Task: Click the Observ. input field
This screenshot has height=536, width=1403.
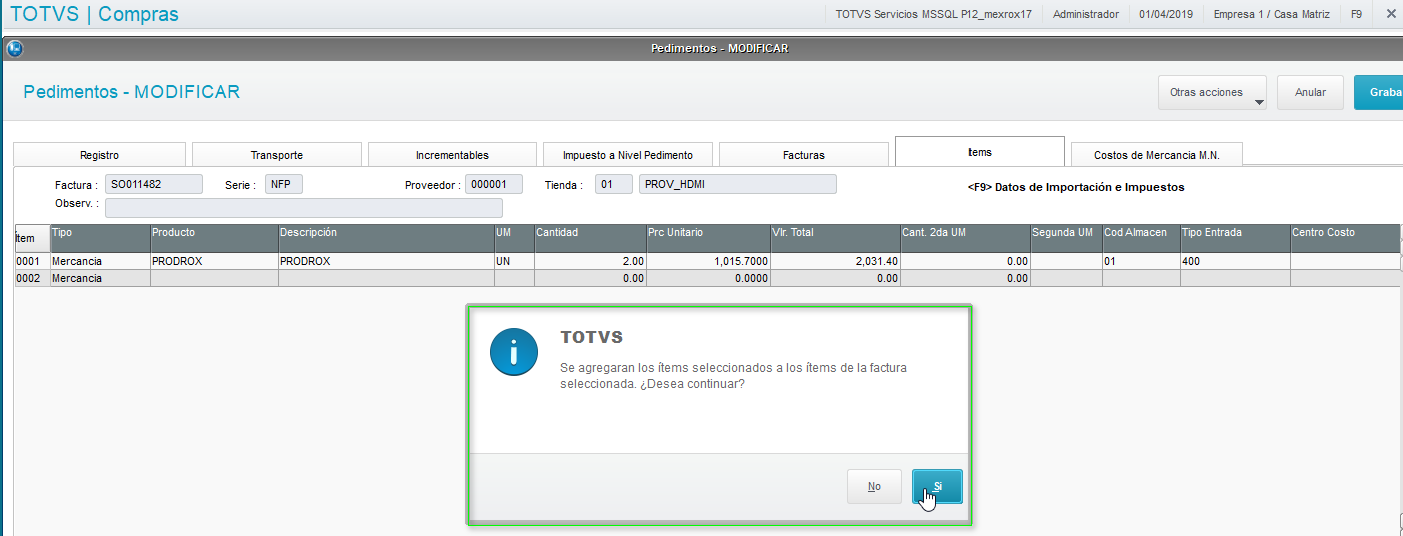Action: (x=304, y=207)
